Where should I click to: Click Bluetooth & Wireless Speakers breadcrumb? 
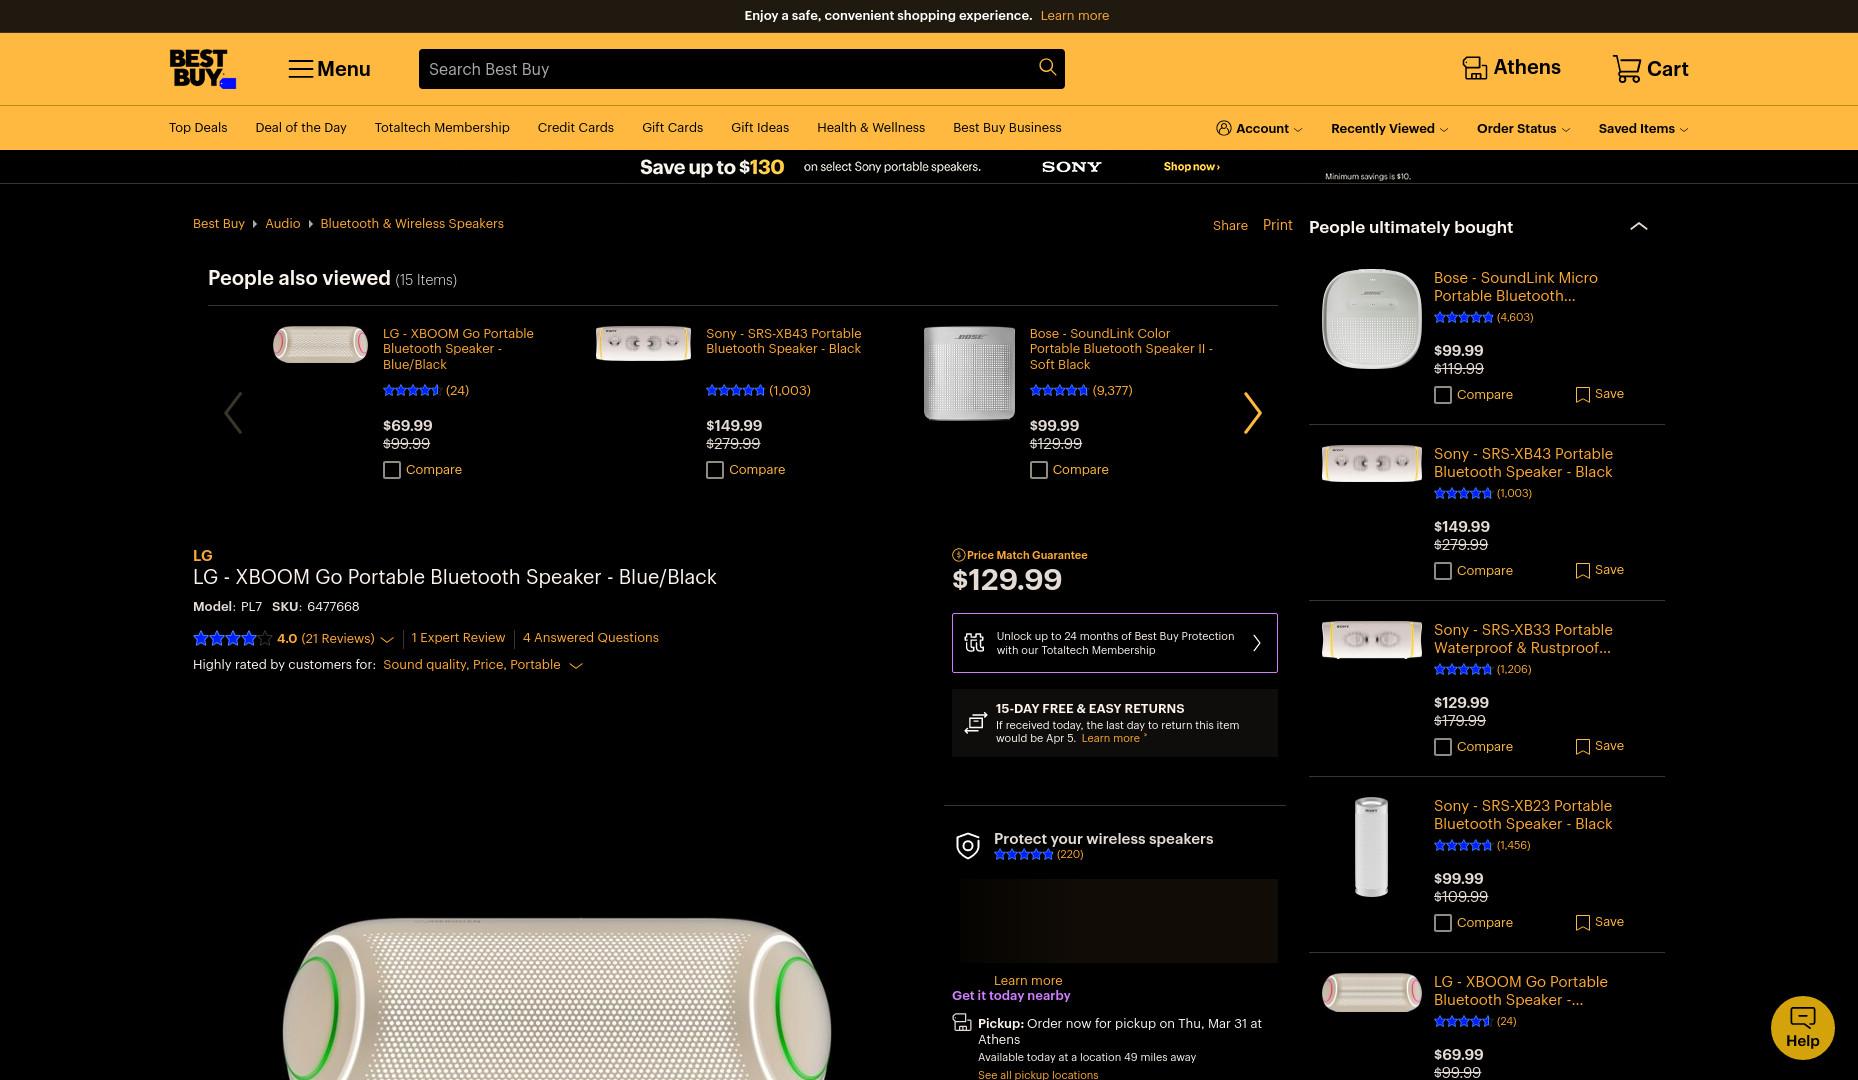412,224
